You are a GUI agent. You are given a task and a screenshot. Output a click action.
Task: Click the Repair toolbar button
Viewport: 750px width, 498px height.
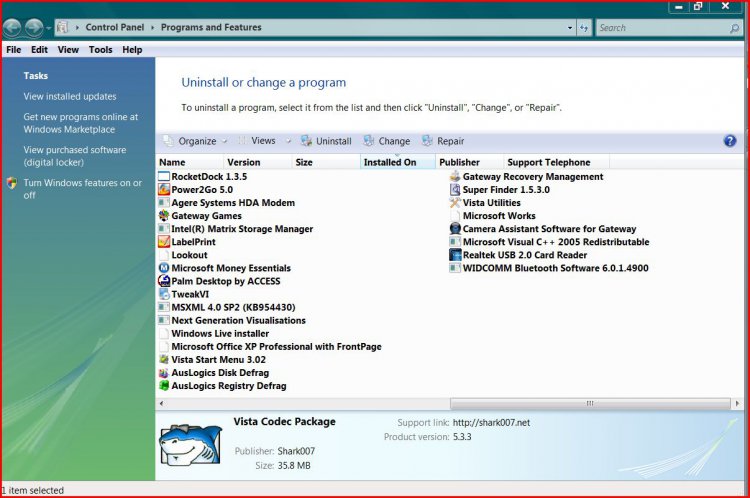443,141
